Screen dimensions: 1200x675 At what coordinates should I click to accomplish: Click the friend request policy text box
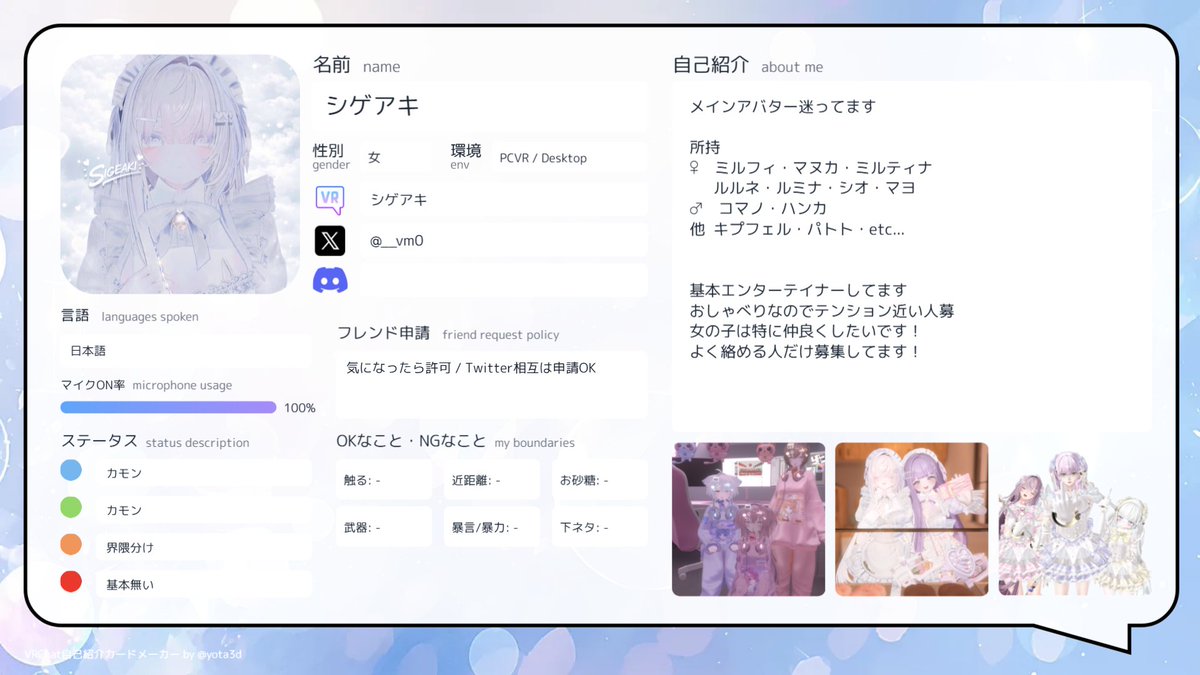click(491, 384)
